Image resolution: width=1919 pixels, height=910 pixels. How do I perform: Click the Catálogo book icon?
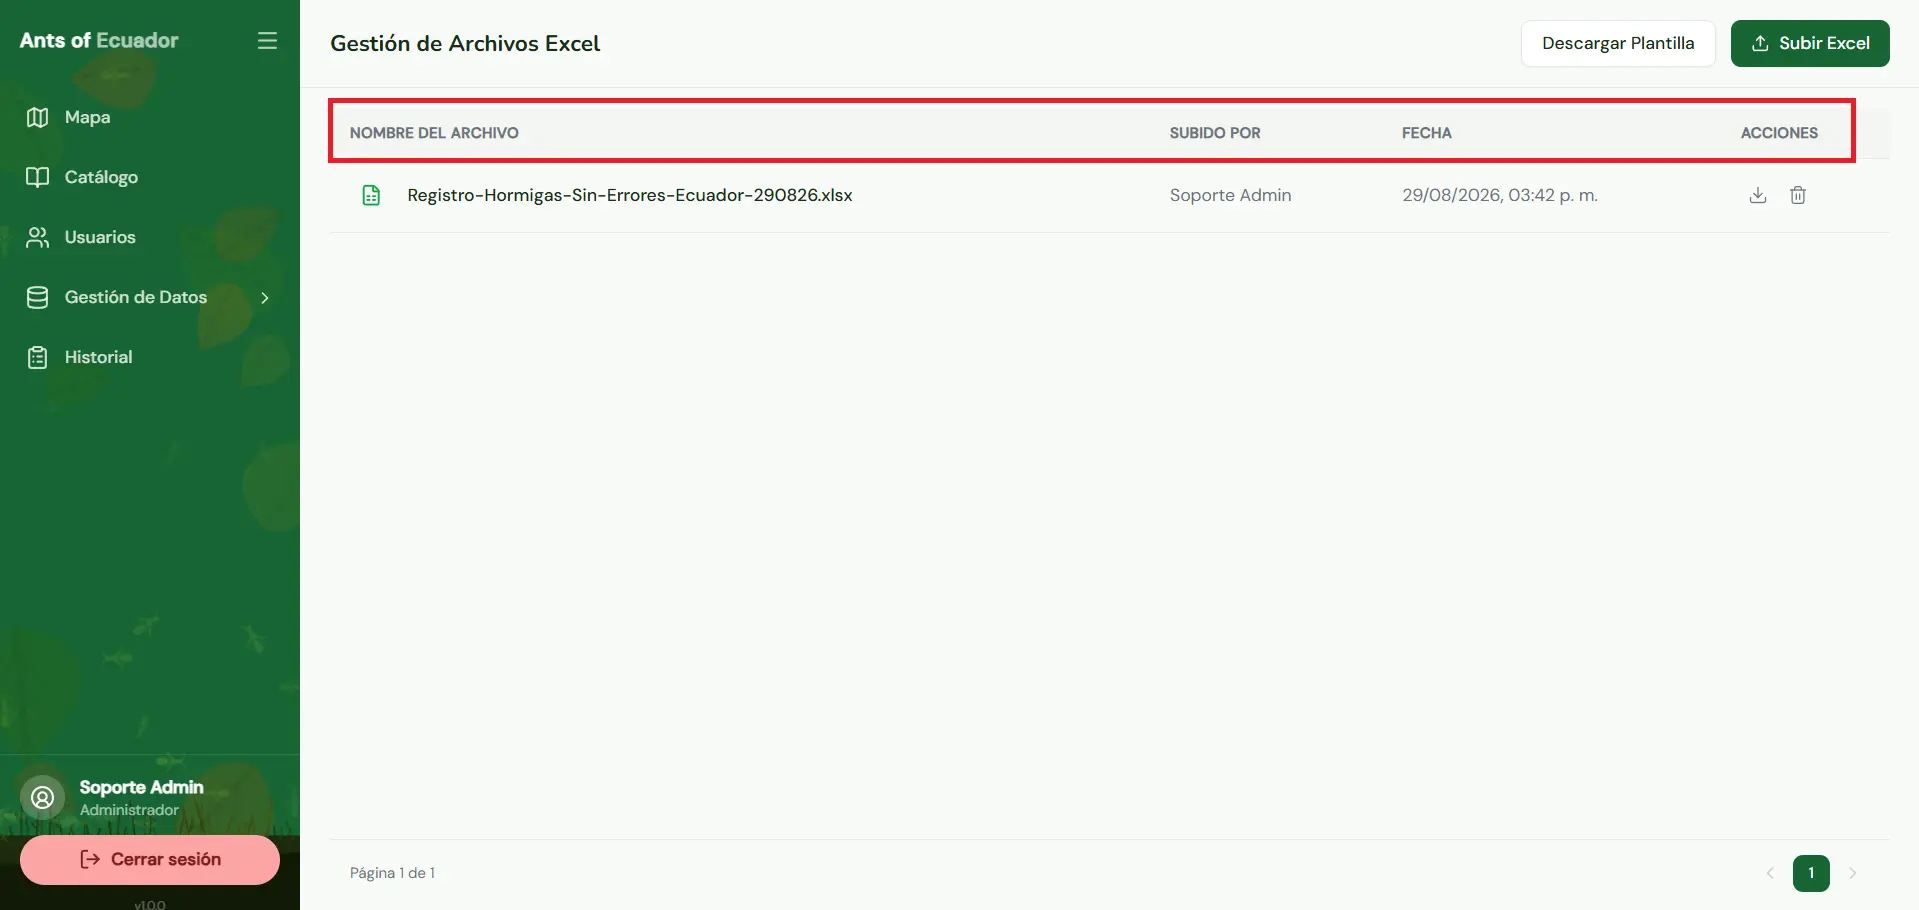[38, 177]
